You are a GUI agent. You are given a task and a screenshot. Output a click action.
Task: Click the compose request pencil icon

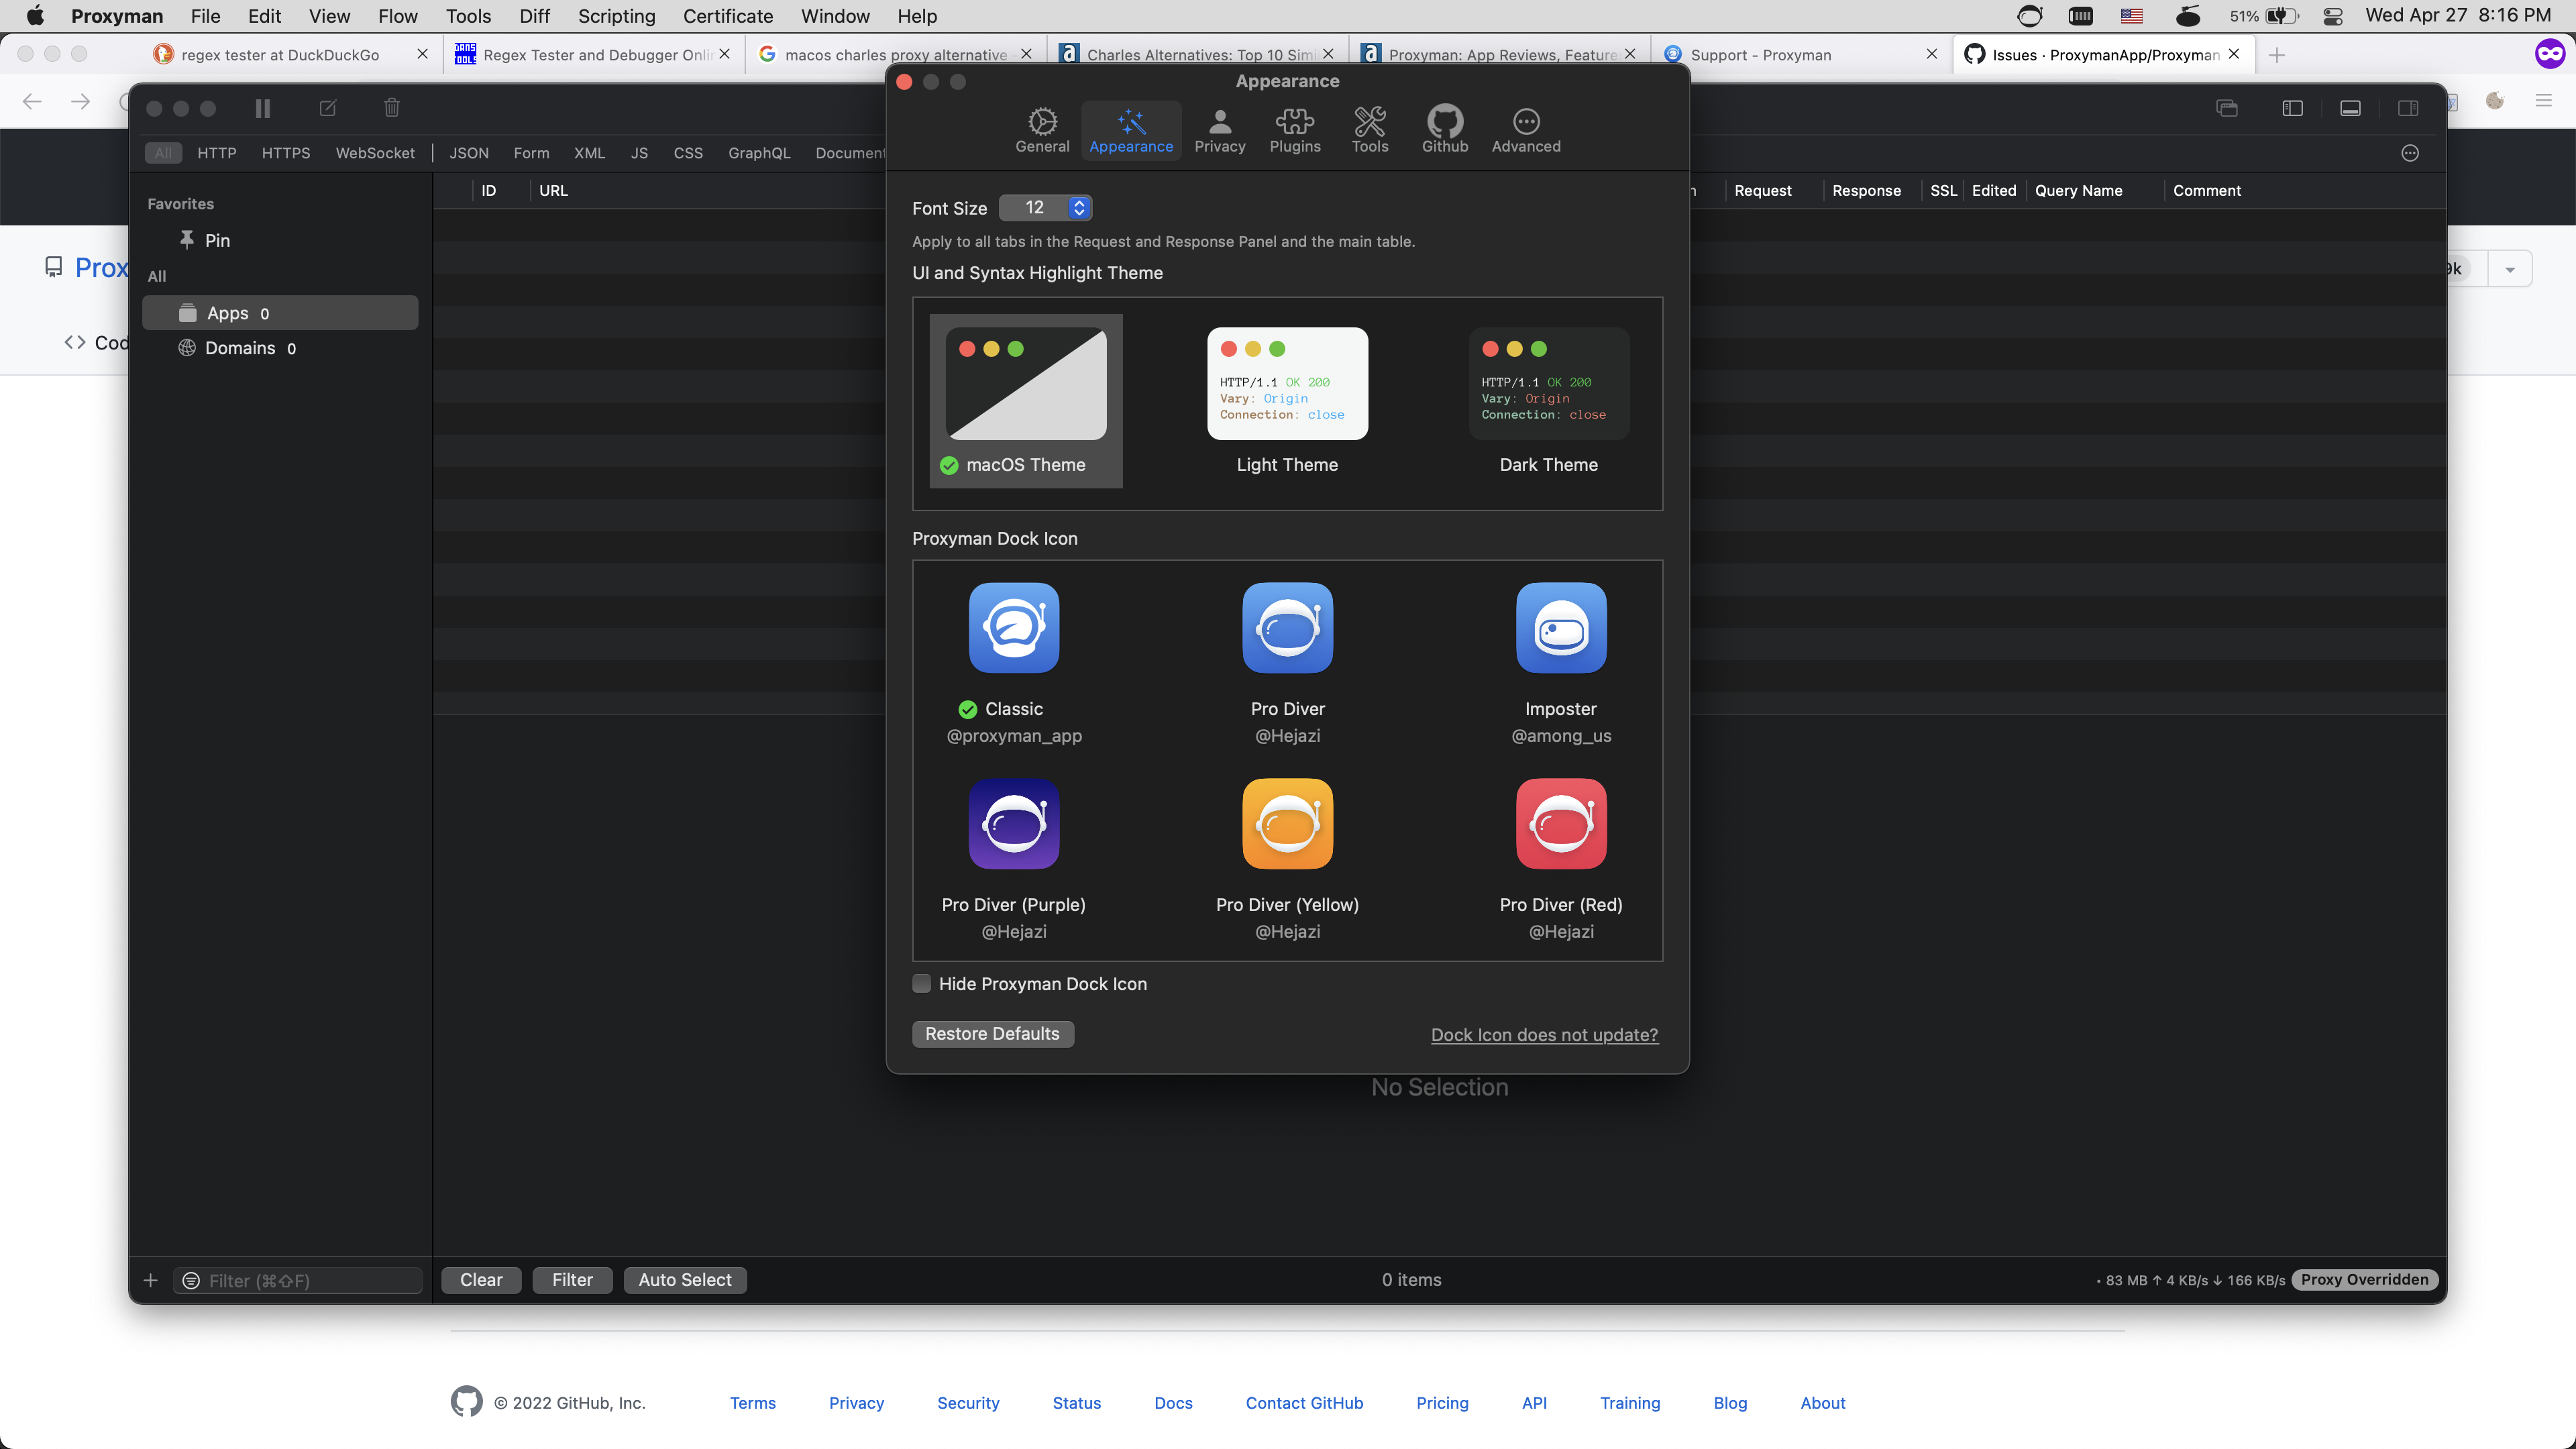pos(327,108)
